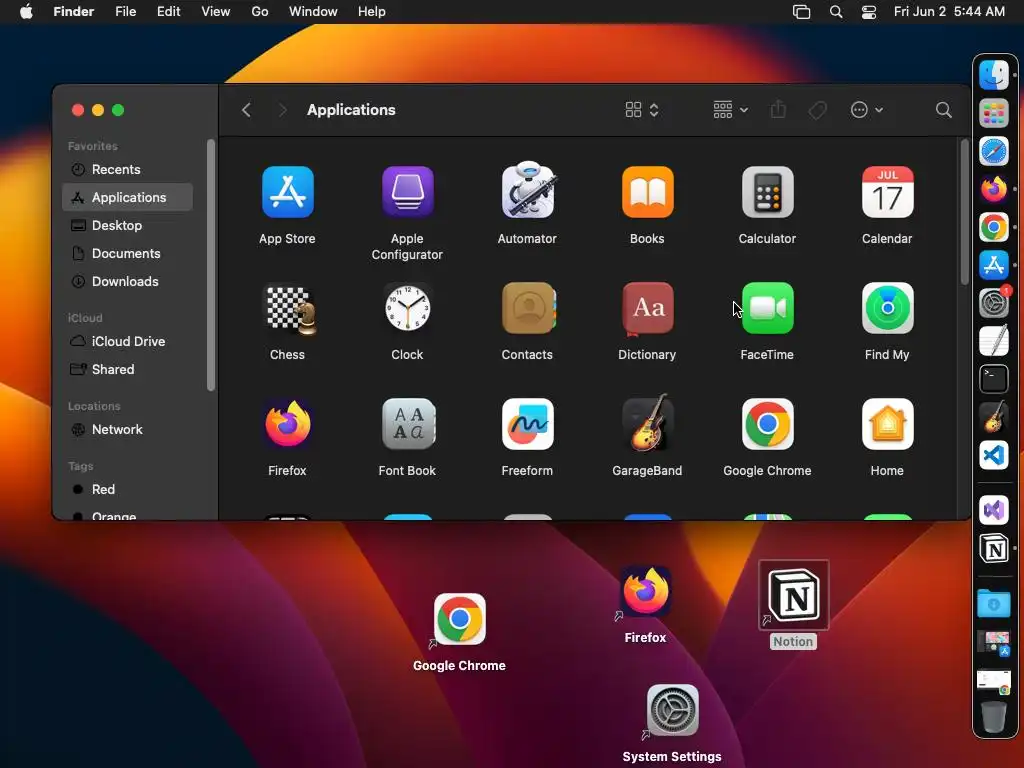Select the Calendar app icon
Viewport: 1024px width, 768px height.
click(x=888, y=192)
